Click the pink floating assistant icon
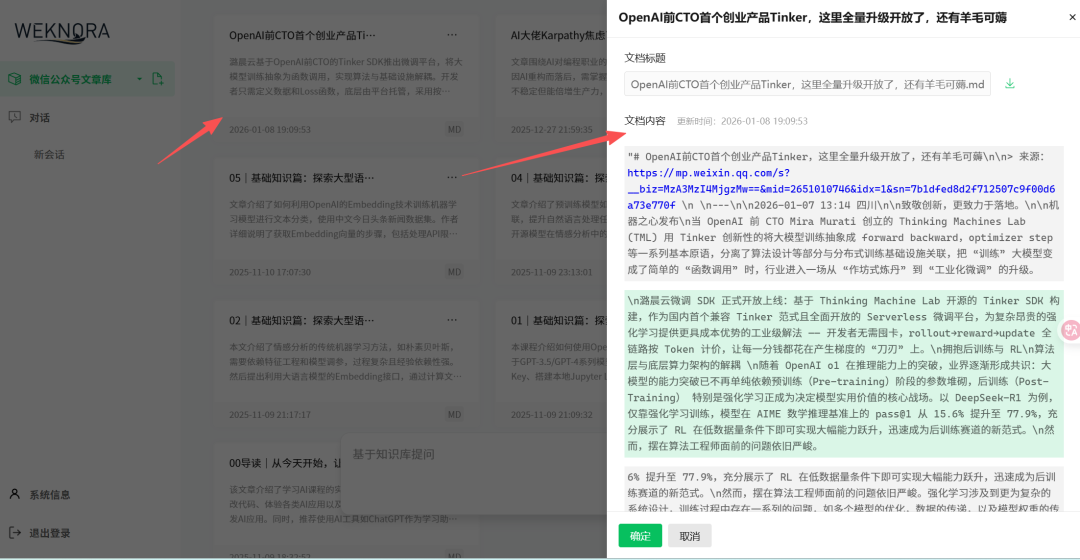 click(x=1071, y=331)
